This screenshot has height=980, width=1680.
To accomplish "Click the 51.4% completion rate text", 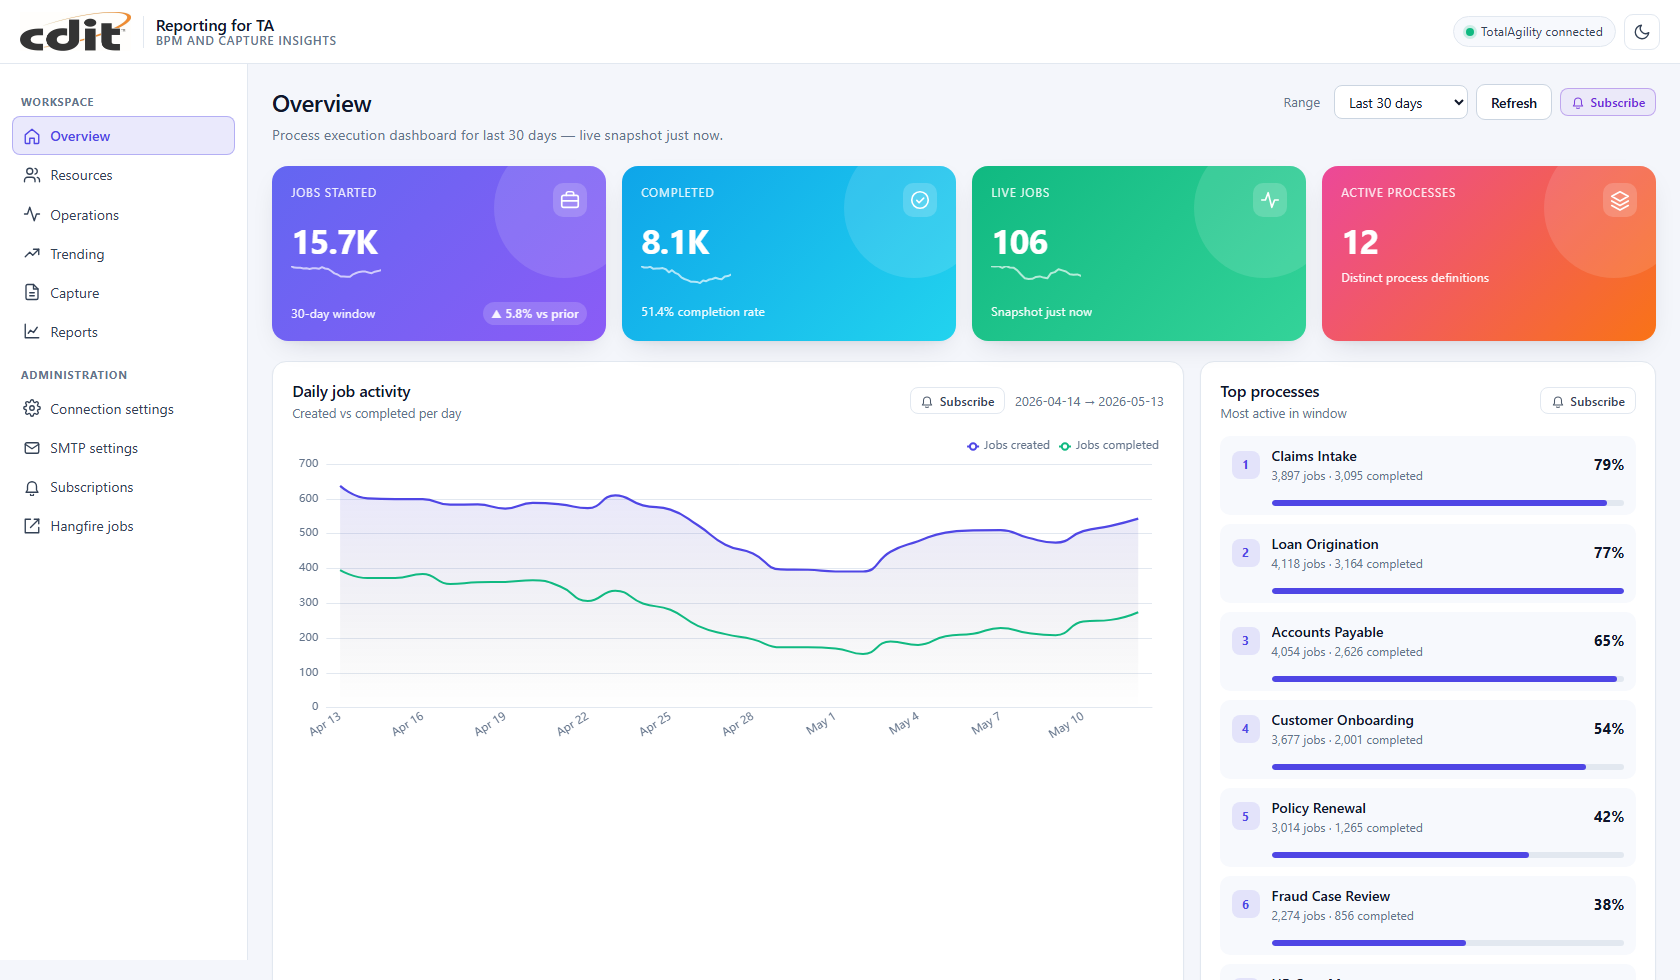I will (702, 312).
